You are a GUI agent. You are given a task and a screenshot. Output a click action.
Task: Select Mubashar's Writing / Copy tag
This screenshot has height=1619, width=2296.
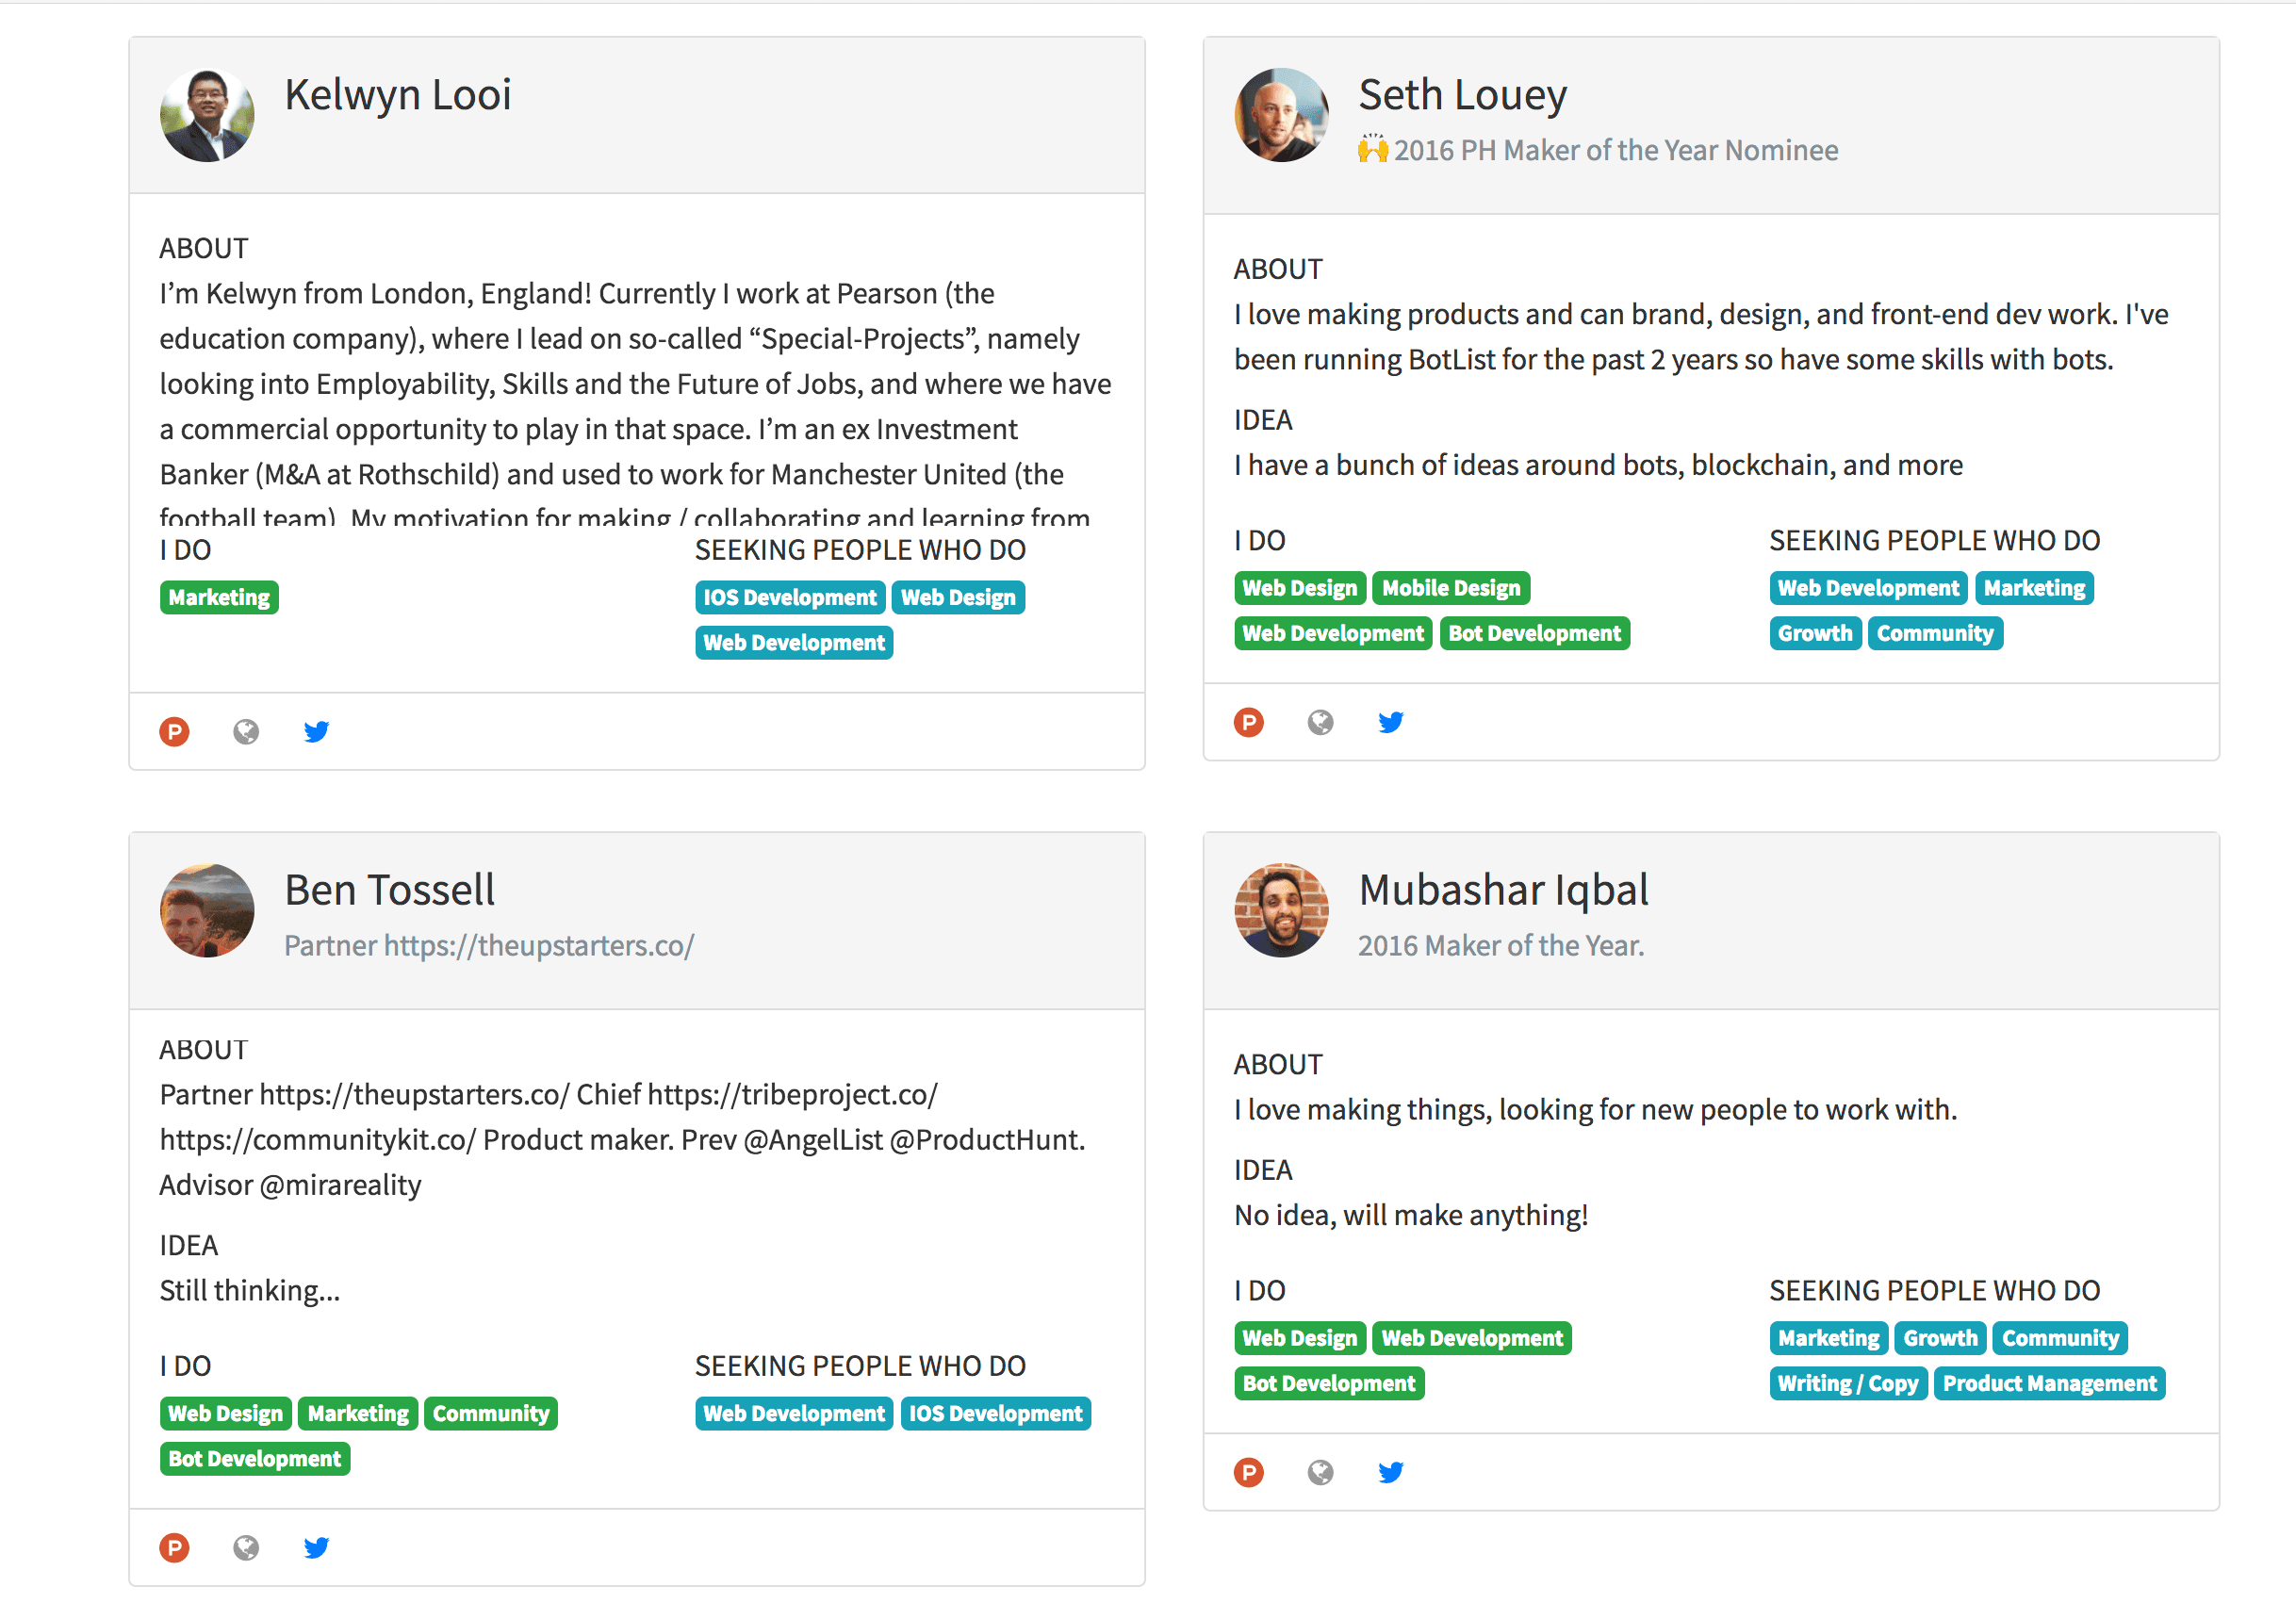(x=1847, y=1383)
